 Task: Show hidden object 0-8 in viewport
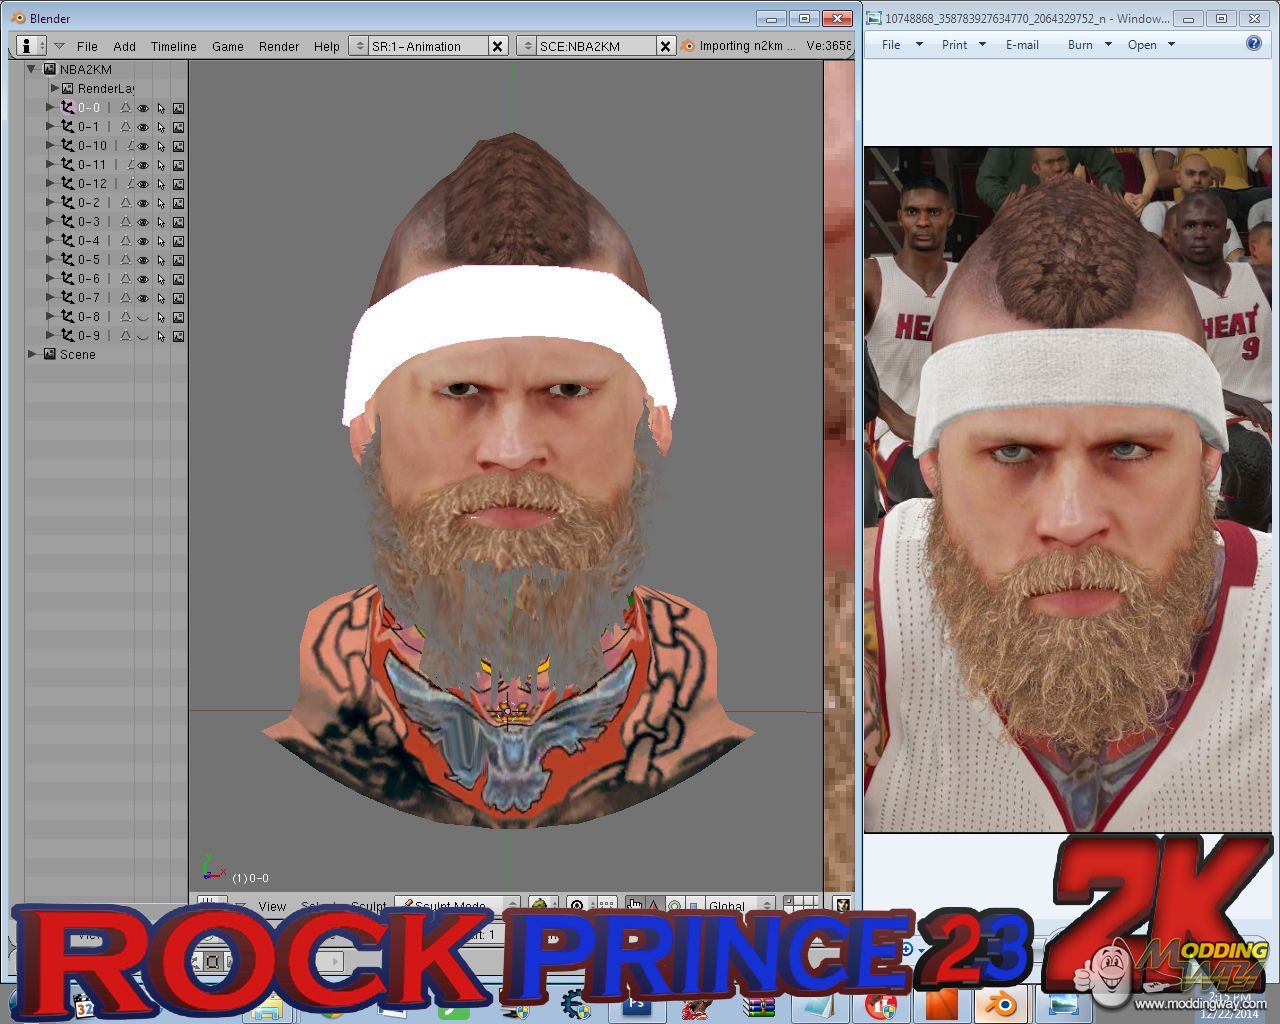[x=143, y=317]
